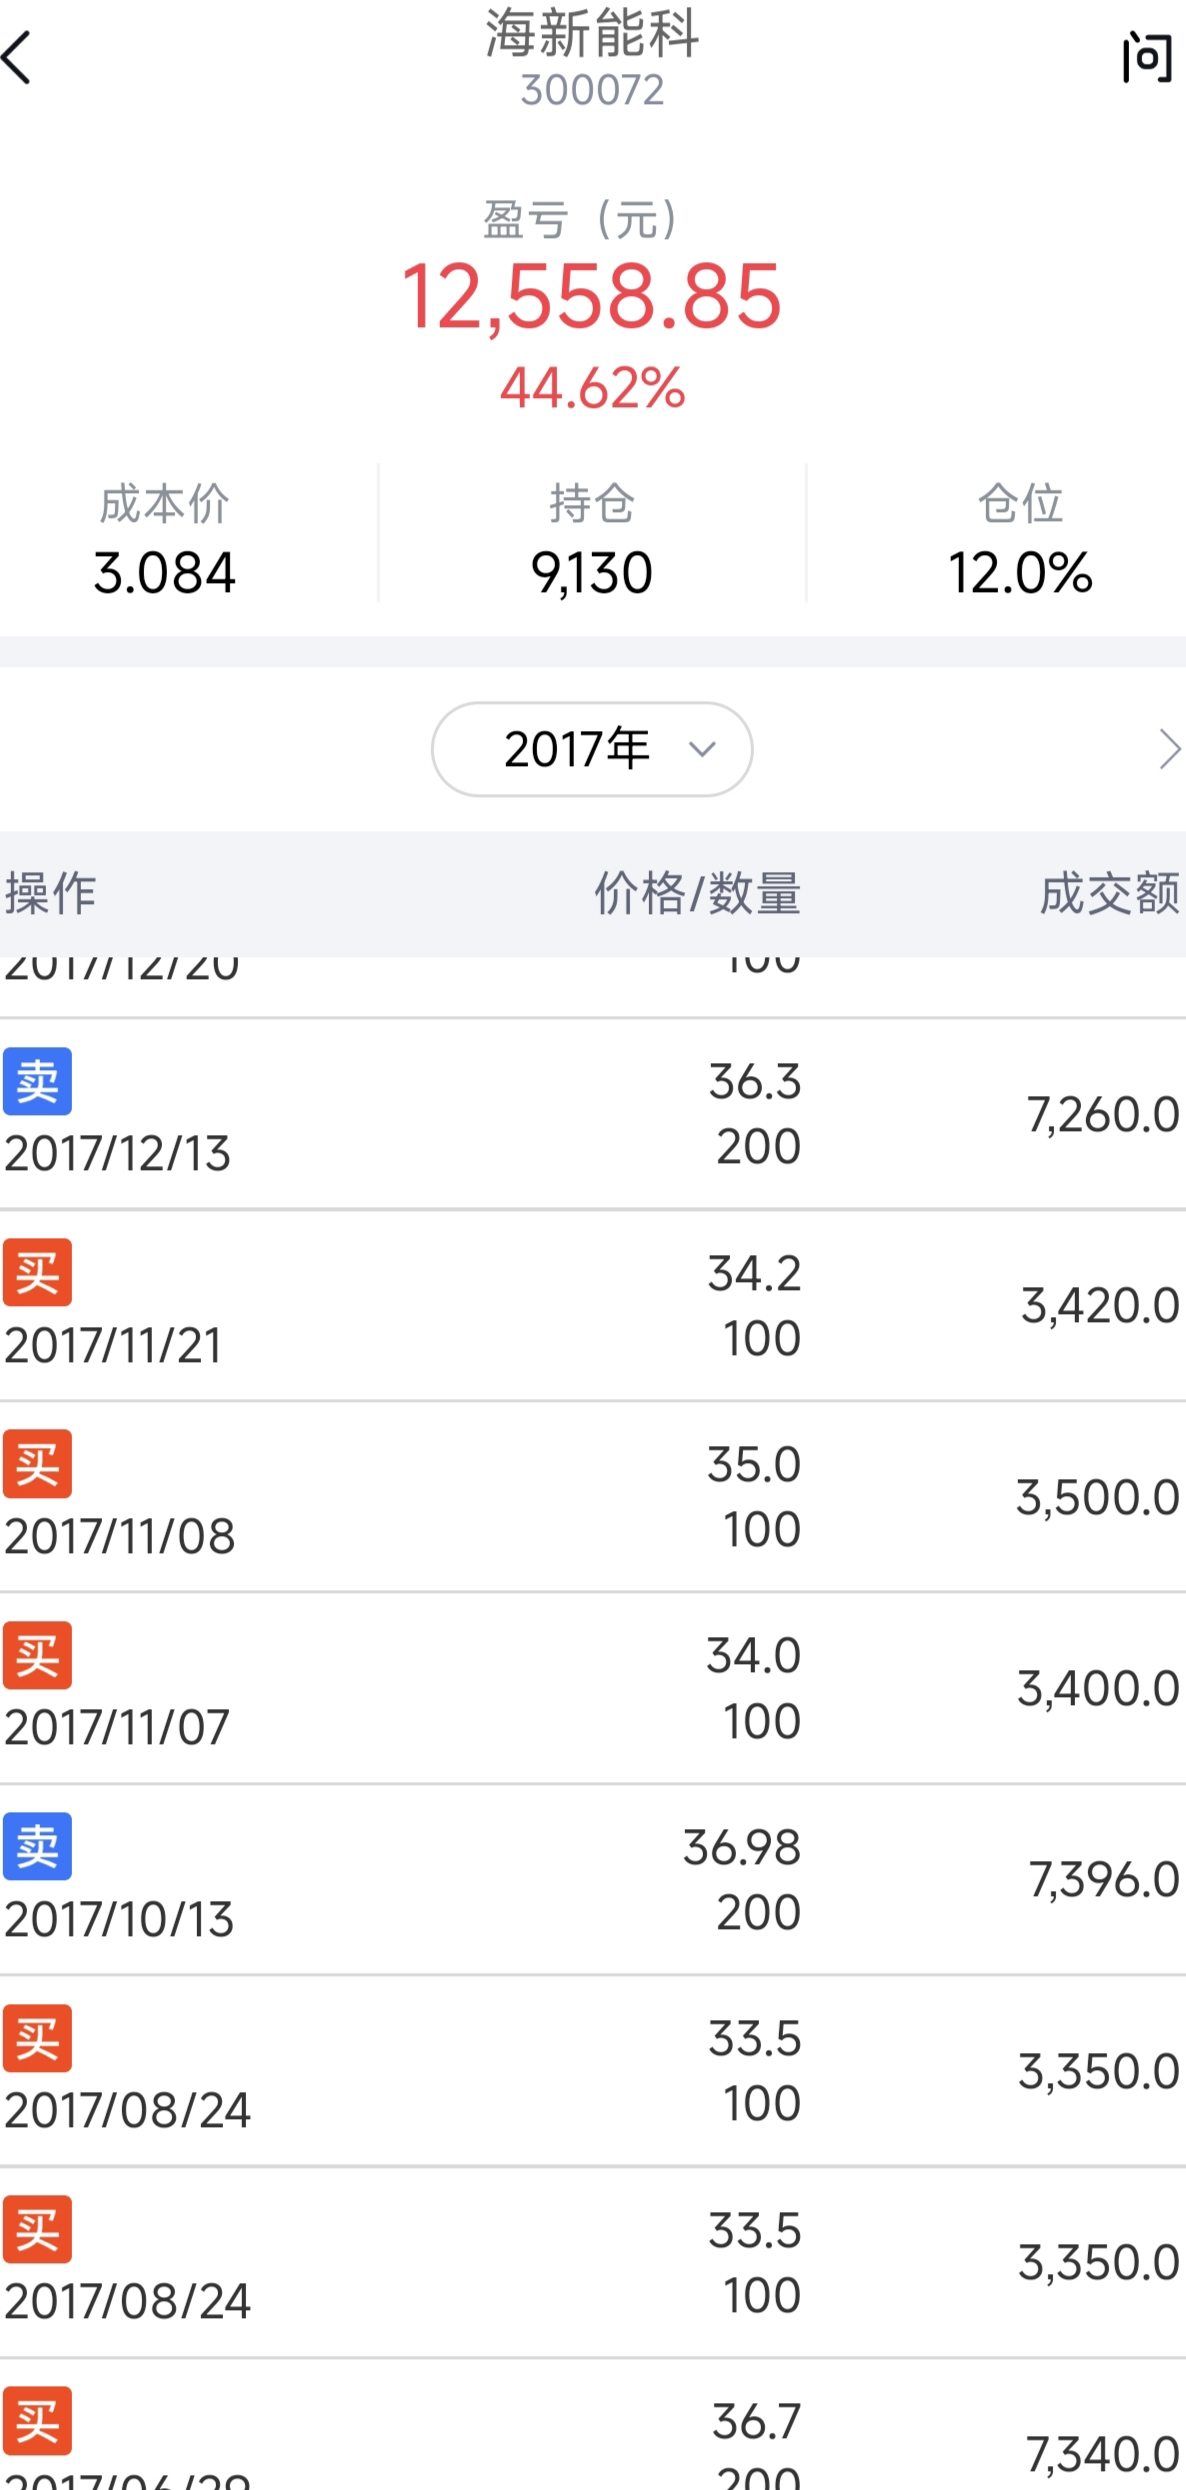
Task: Tap buy icon for 2017/11/08 trade
Action: click(x=38, y=1463)
